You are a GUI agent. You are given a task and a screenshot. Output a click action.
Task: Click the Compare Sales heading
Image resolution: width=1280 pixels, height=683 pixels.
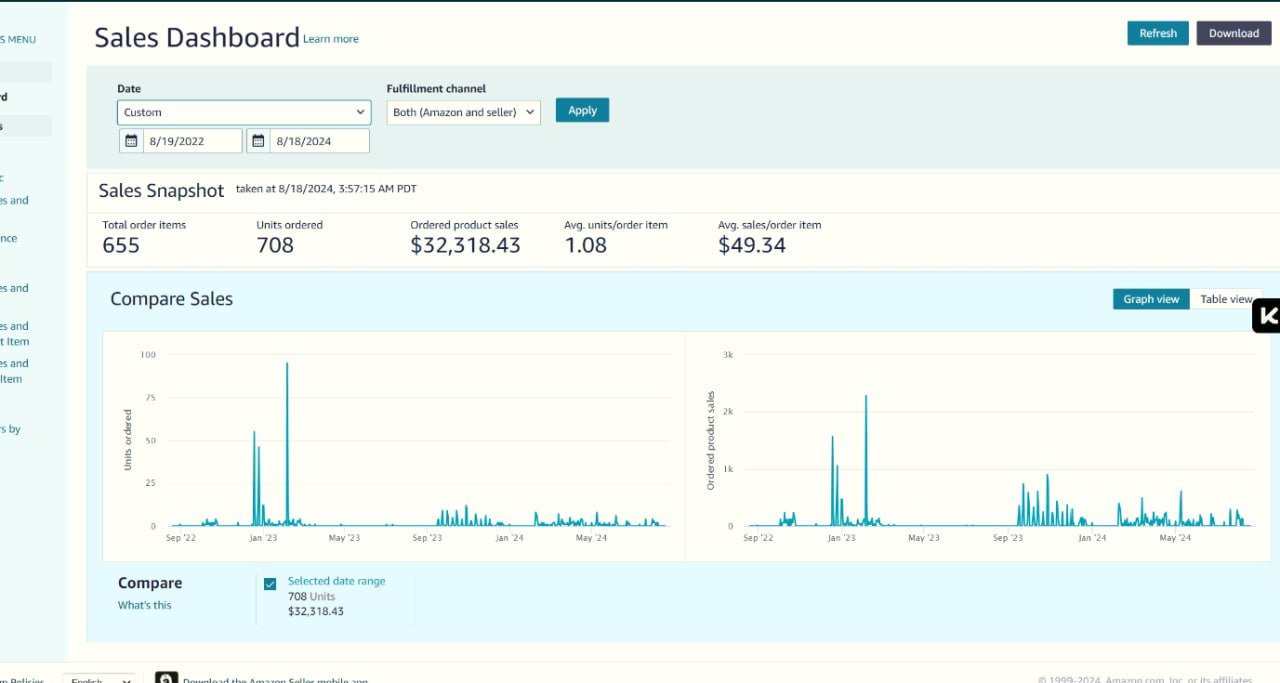(x=171, y=298)
